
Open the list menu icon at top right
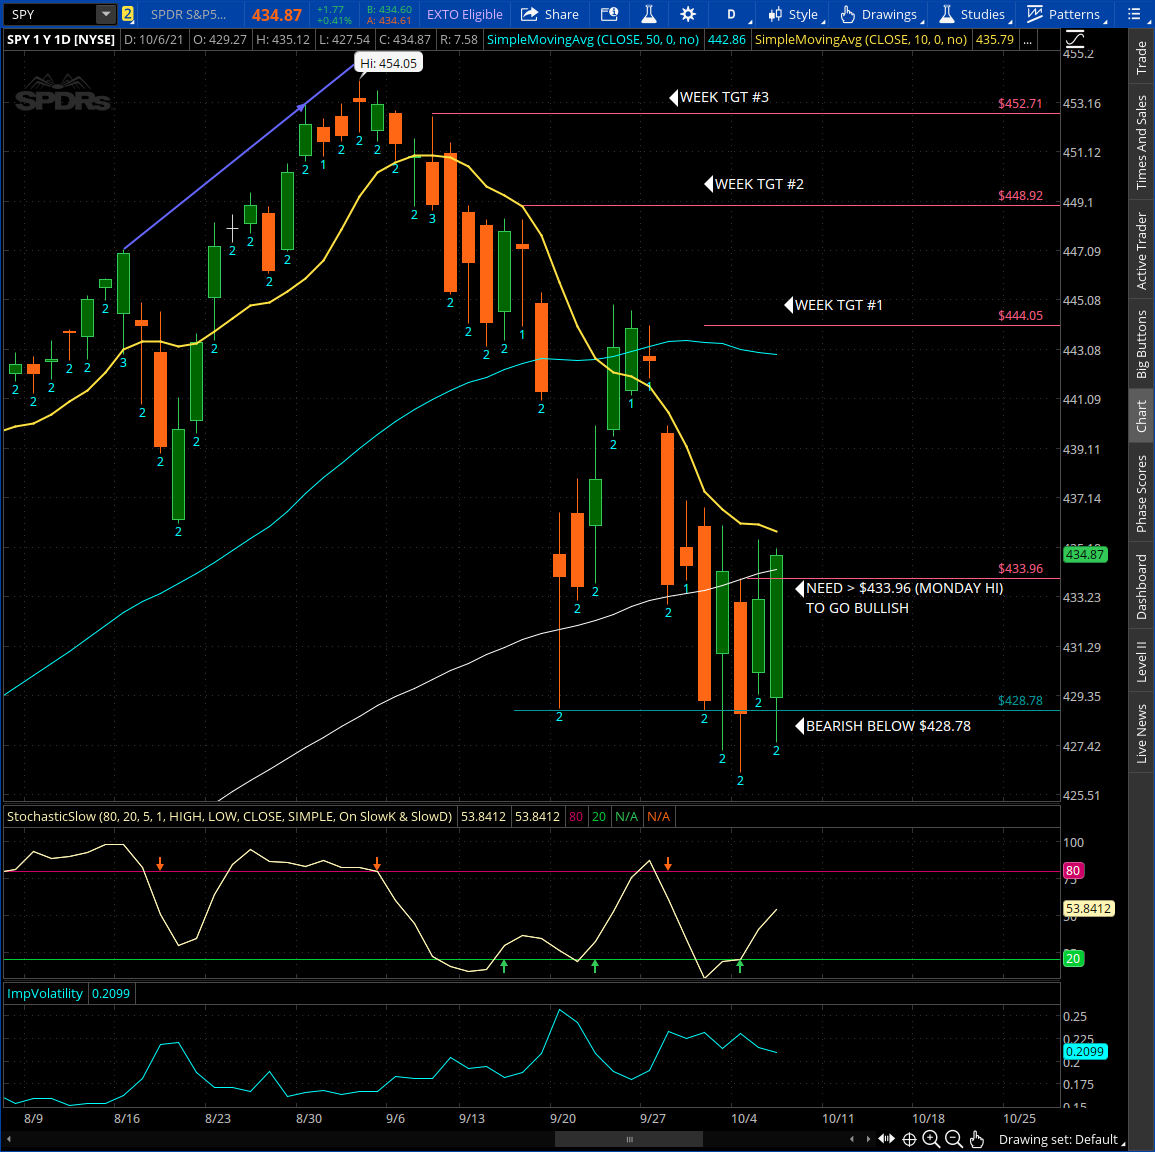tap(1134, 14)
